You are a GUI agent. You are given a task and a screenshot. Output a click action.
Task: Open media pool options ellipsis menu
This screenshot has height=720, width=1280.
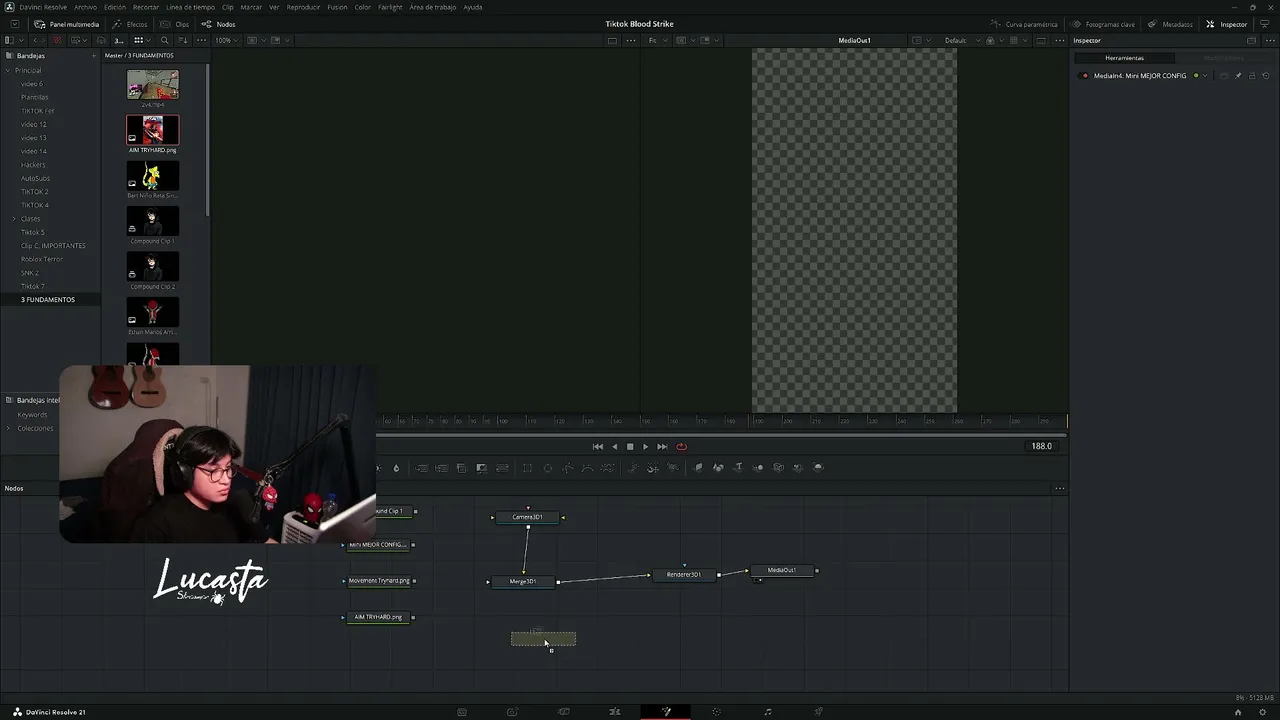coord(201,40)
